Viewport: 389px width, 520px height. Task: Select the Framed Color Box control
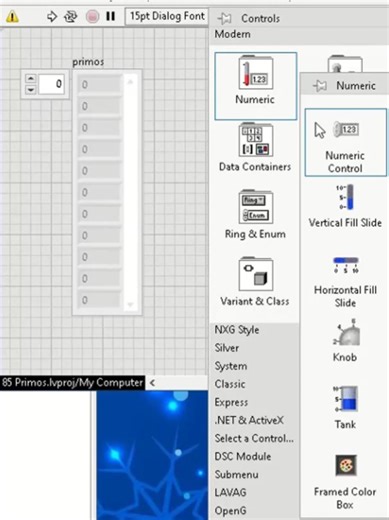coord(345,482)
